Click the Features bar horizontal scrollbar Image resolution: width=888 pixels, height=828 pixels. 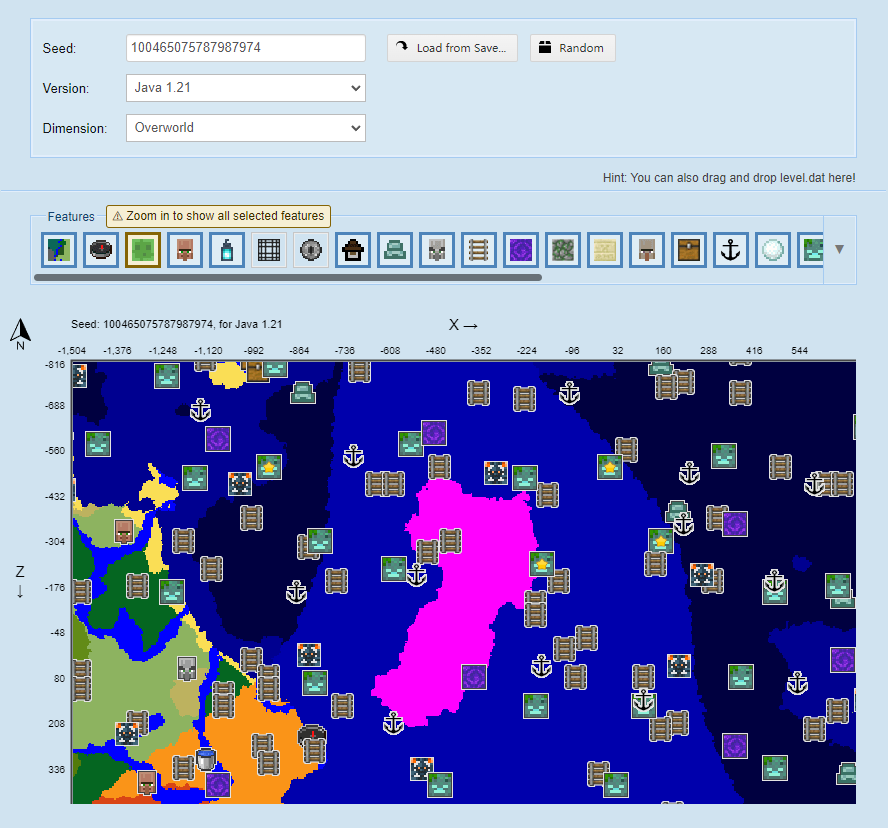coord(288,278)
